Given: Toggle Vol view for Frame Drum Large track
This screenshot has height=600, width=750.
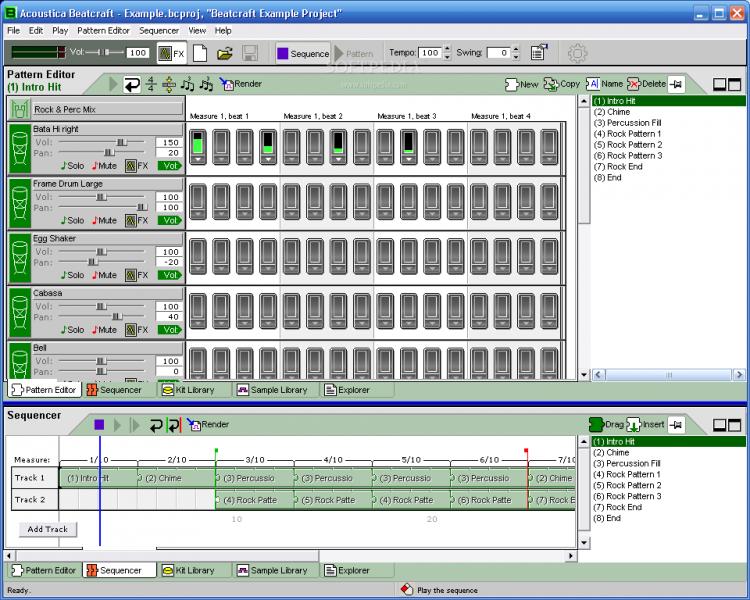Looking at the screenshot, I should click(170, 221).
